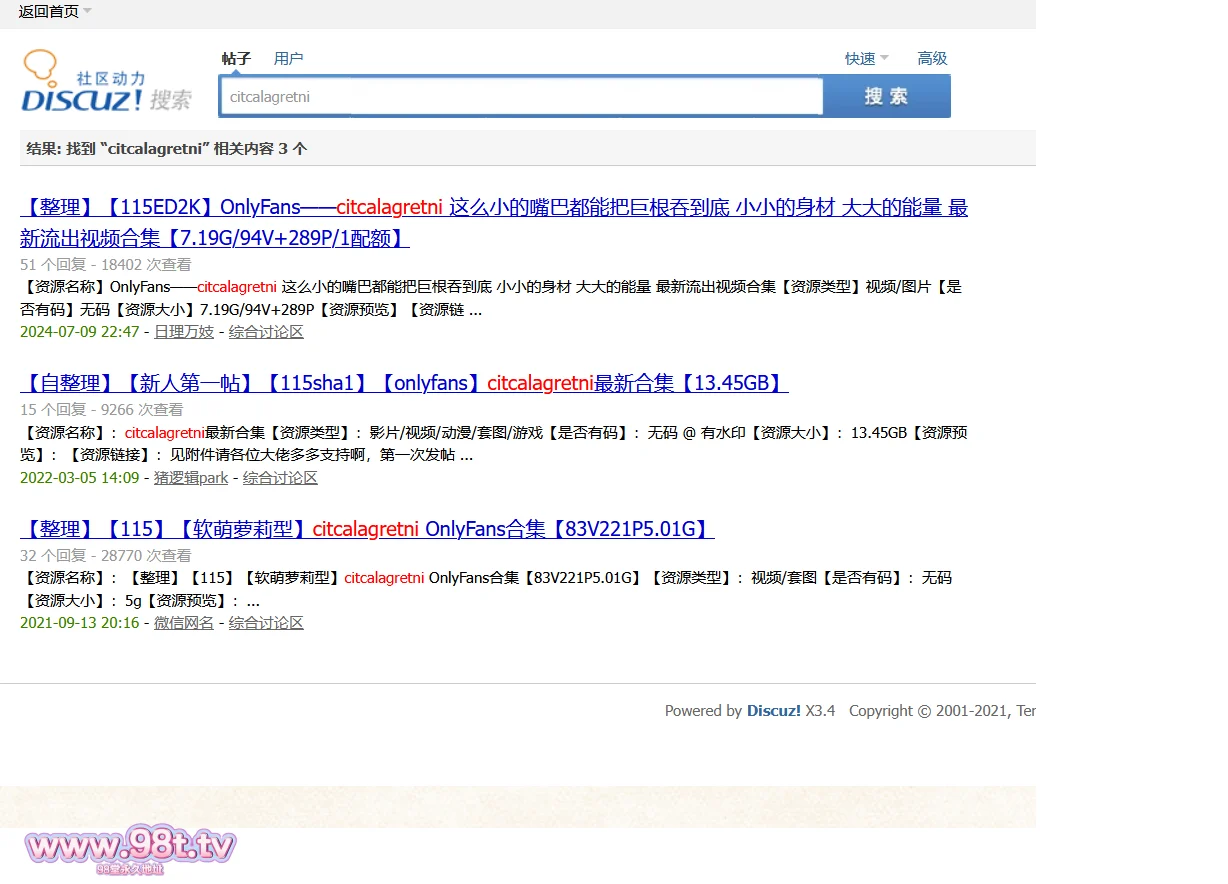Switch to the 帖子 tab
Viewport: 1228px width, 884px height.
coord(236,59)
